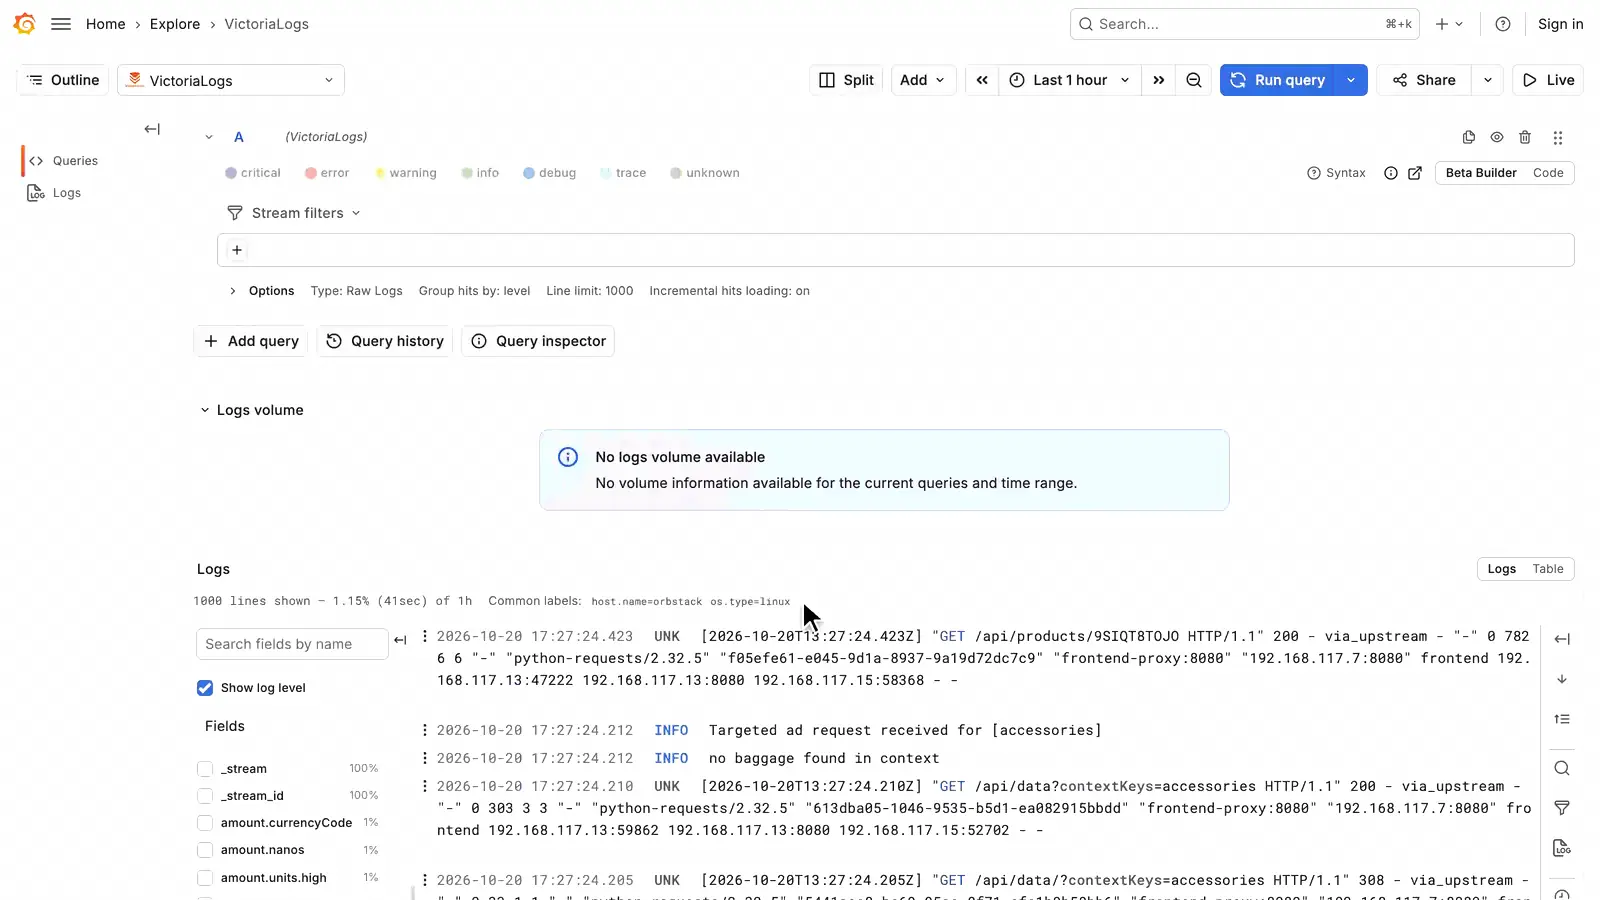Click the Run query button

coord(1278,80)
